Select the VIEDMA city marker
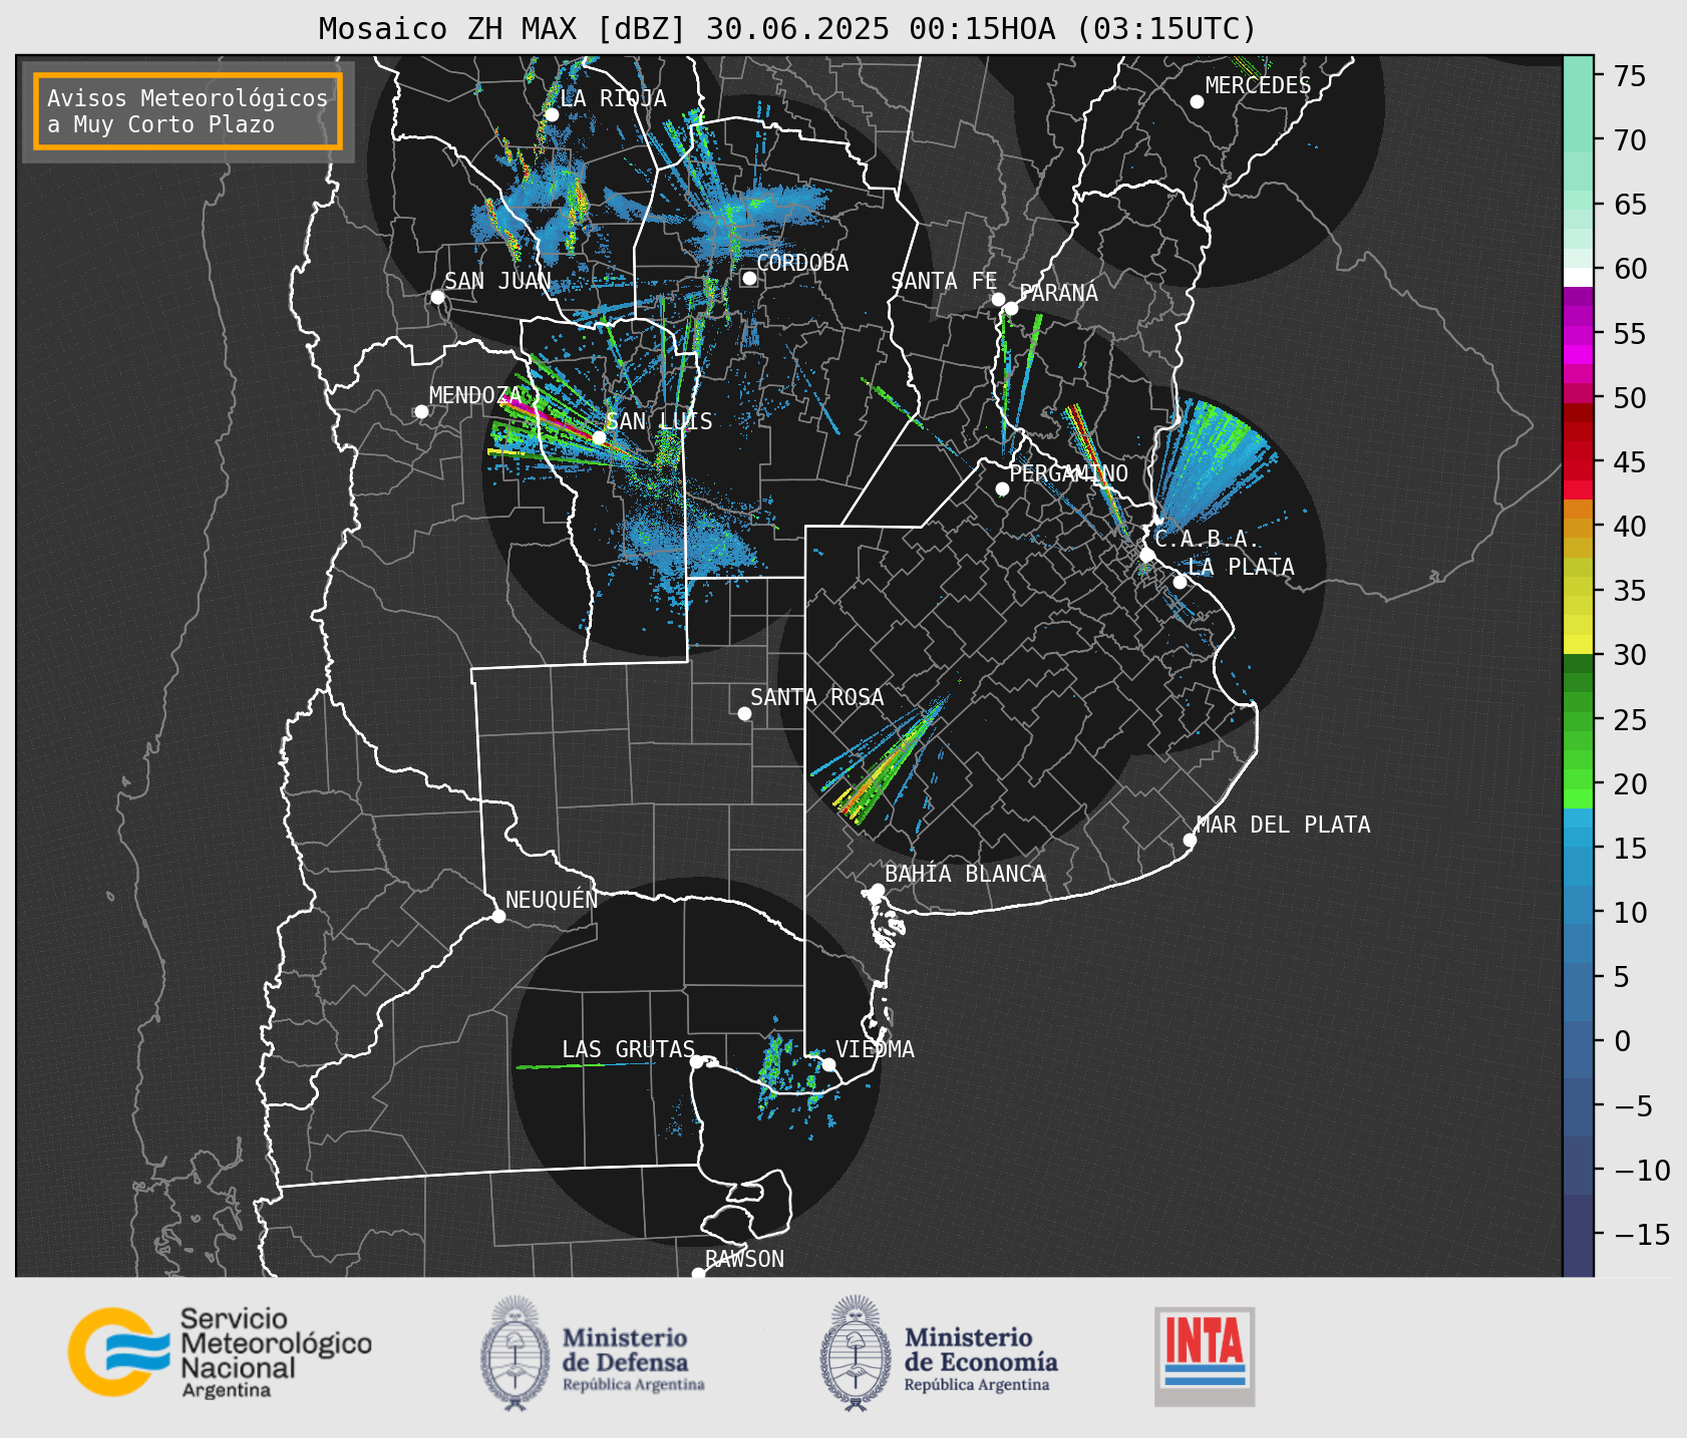This screenshot has height=1438, width=1687. point(828,1064)
